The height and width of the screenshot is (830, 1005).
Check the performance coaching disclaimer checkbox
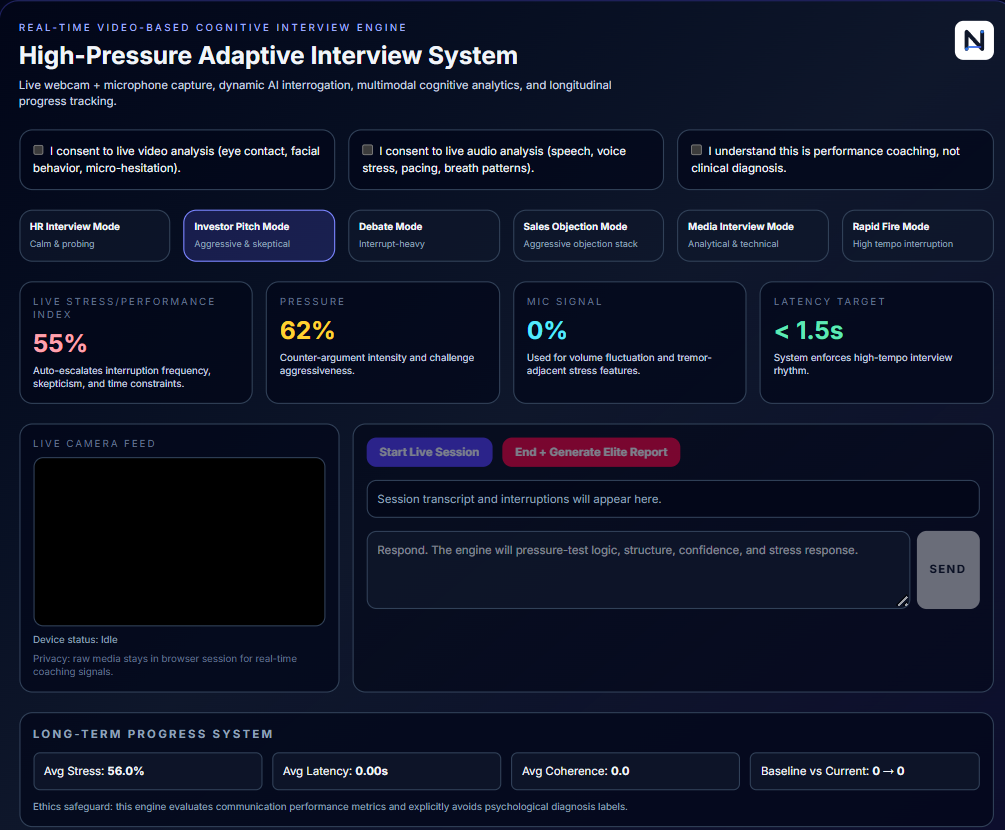(696, 149)
